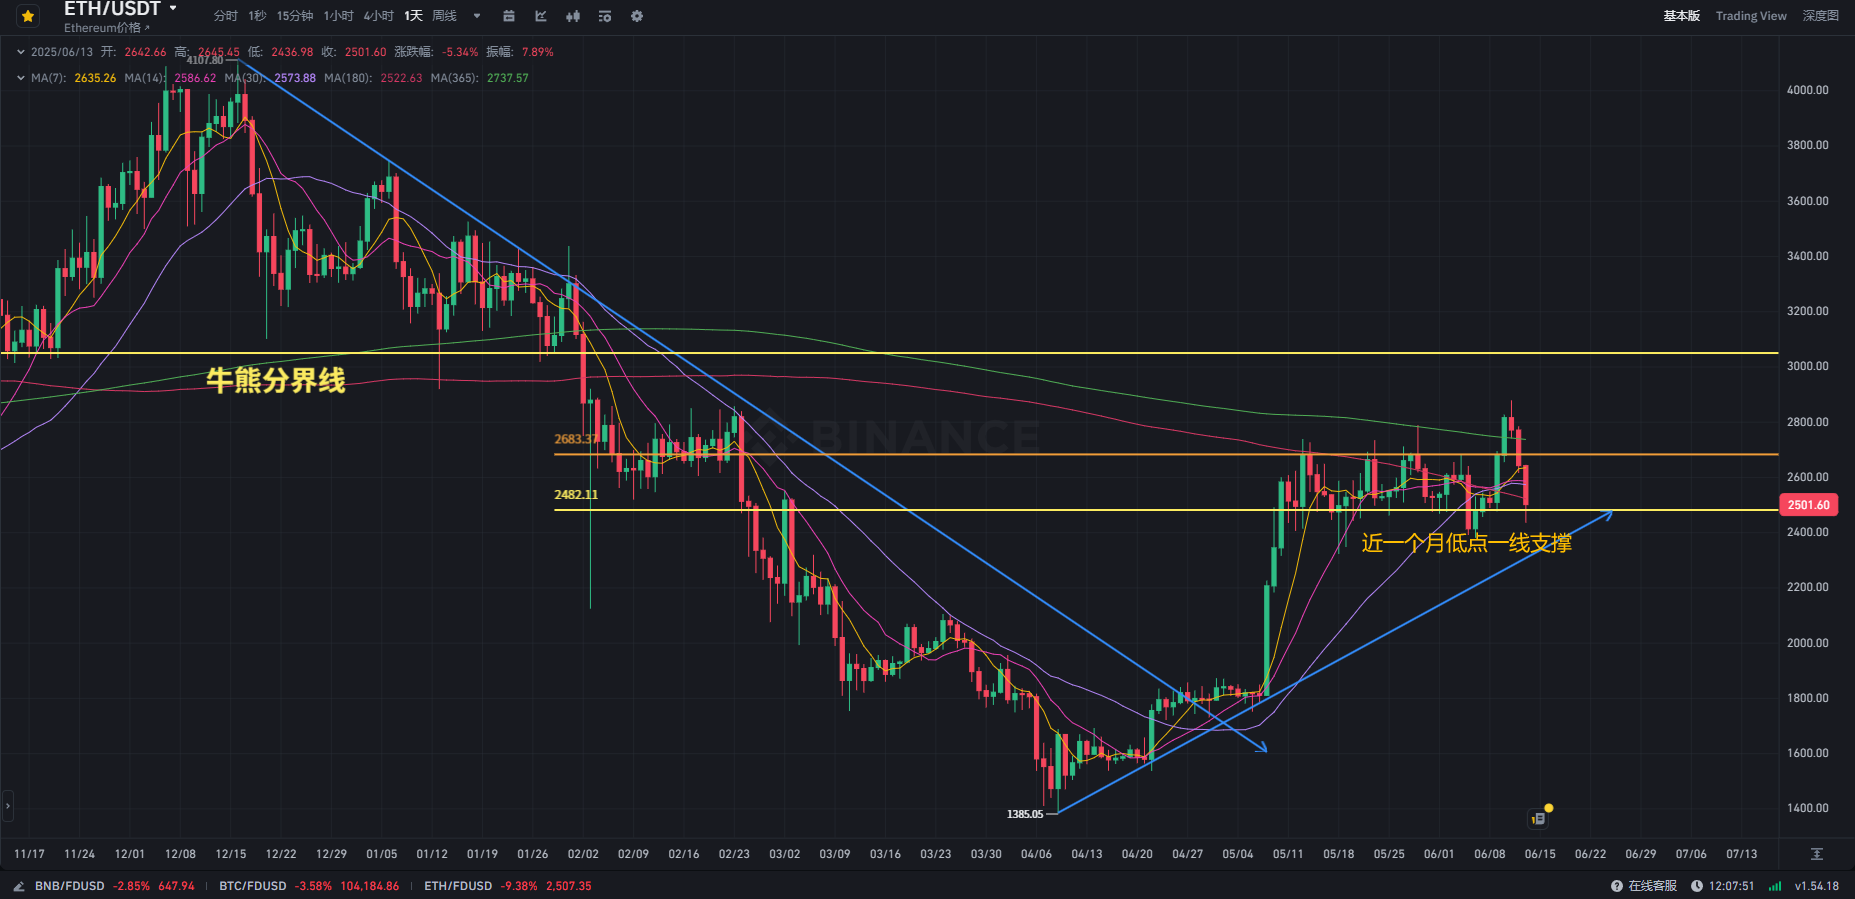Switch to 深度图 depth chart view
1855x899 pixels.
pos(1820,16)
